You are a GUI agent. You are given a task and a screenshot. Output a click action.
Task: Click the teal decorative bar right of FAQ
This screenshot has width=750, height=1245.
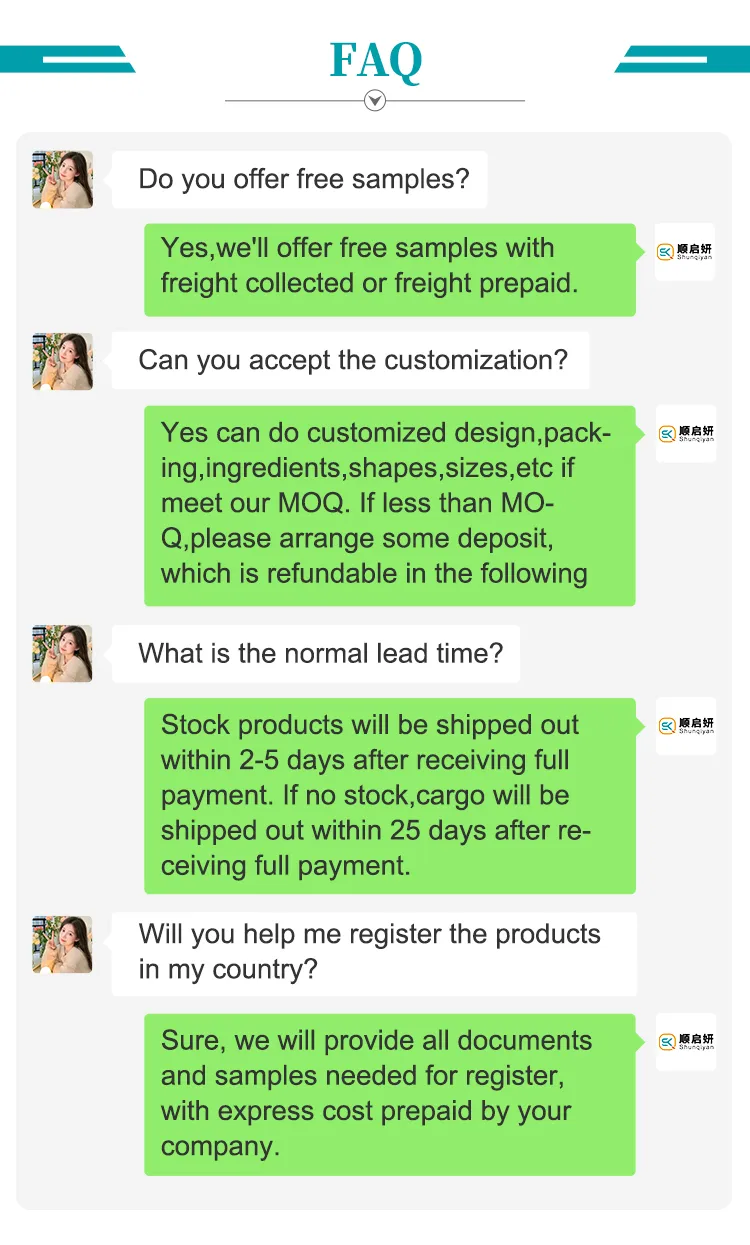[684, 60]
